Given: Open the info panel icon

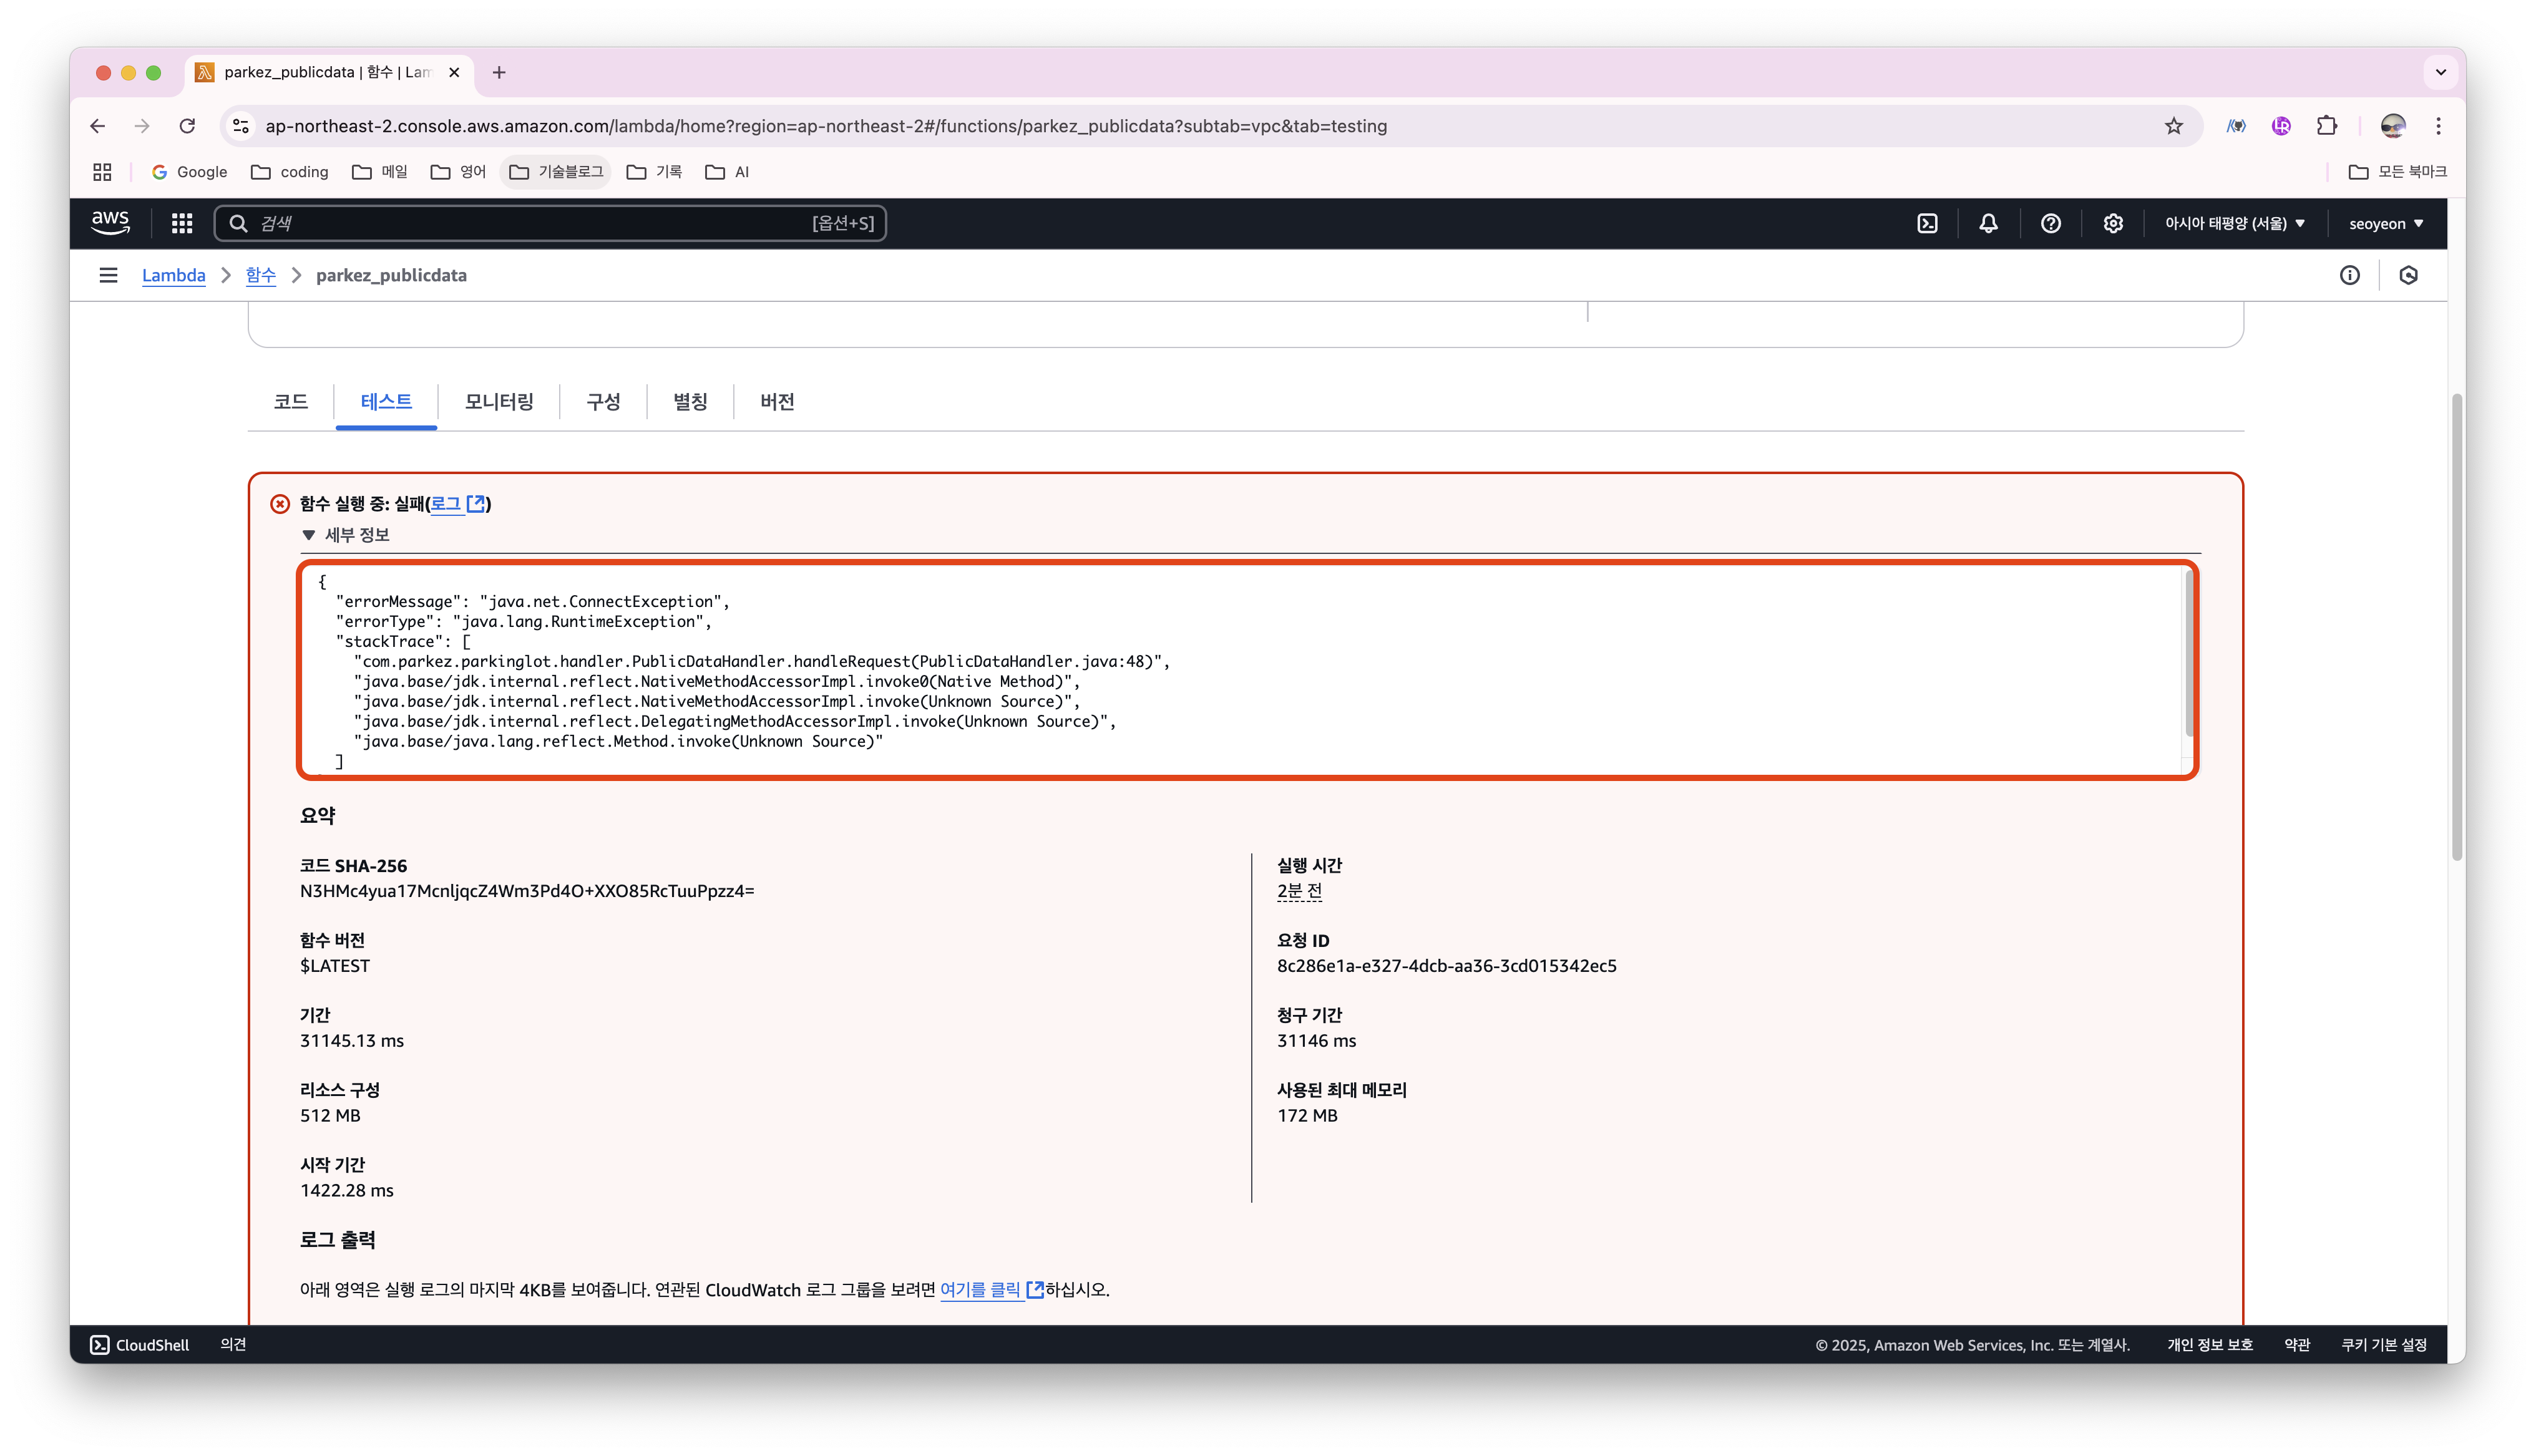Looking at the screenshot, I should click(x=2349, y=275).
